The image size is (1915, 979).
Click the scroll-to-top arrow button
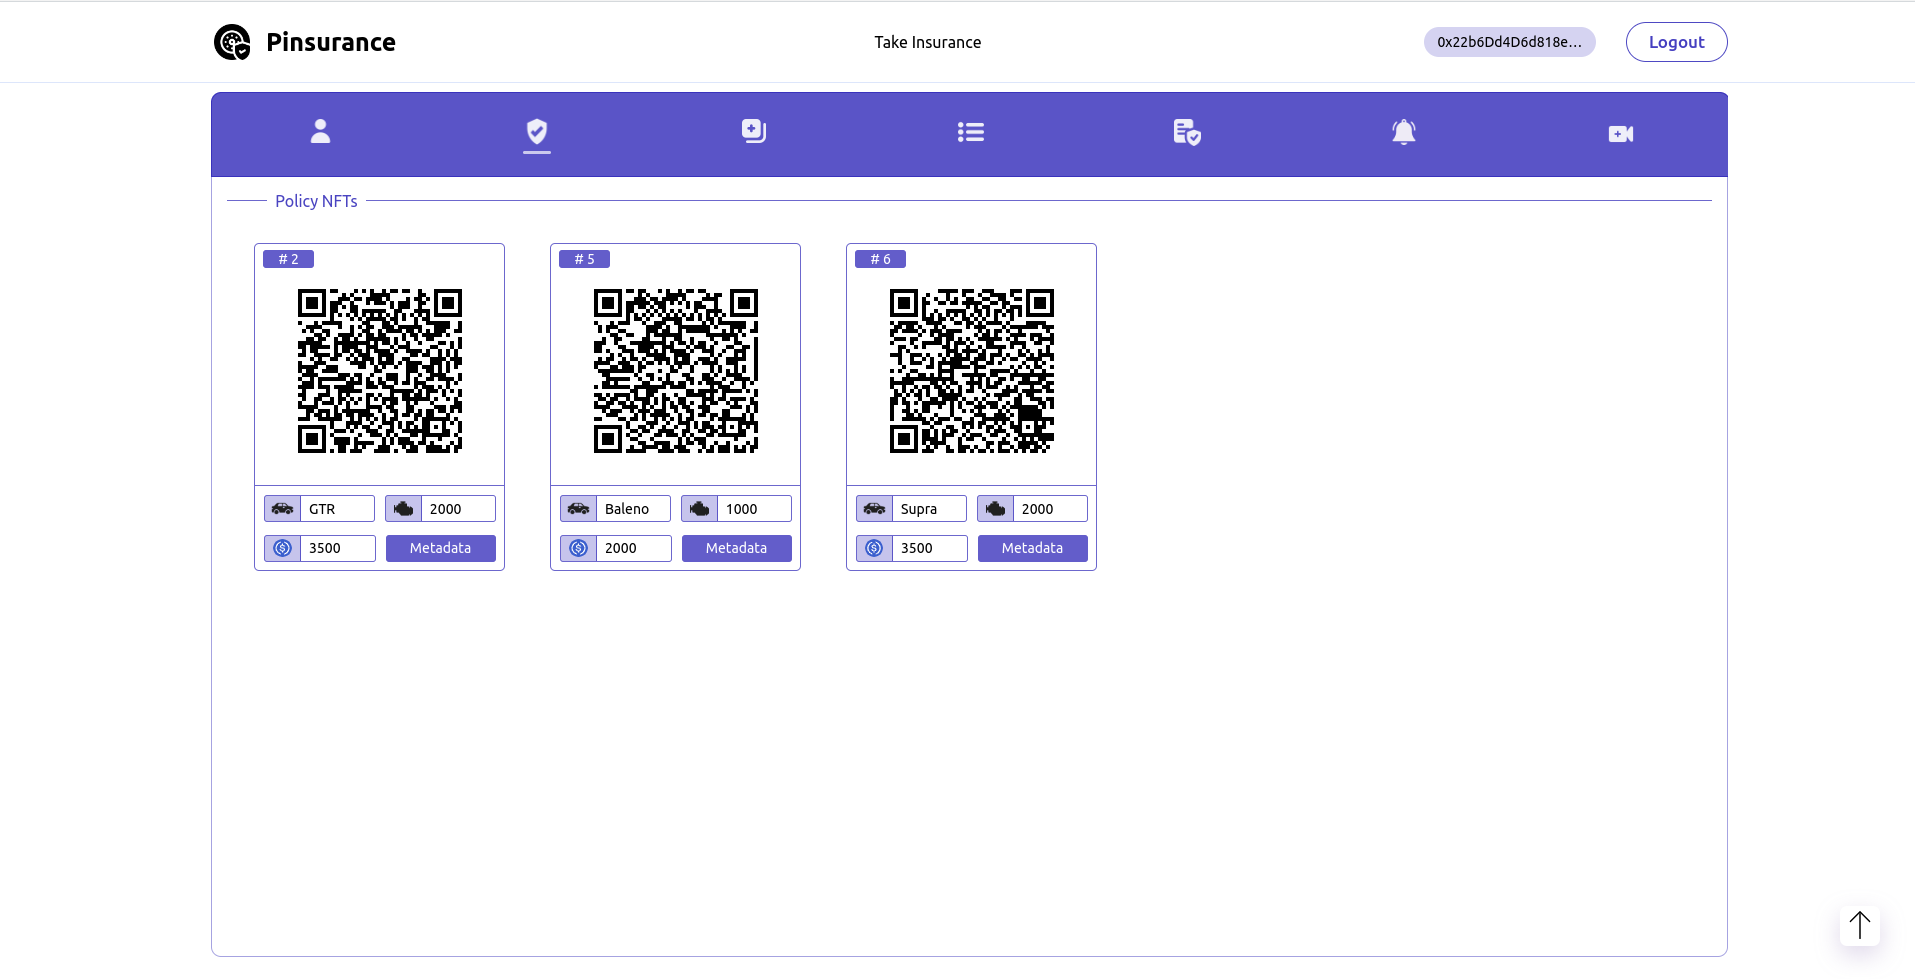pos(1860,925)
